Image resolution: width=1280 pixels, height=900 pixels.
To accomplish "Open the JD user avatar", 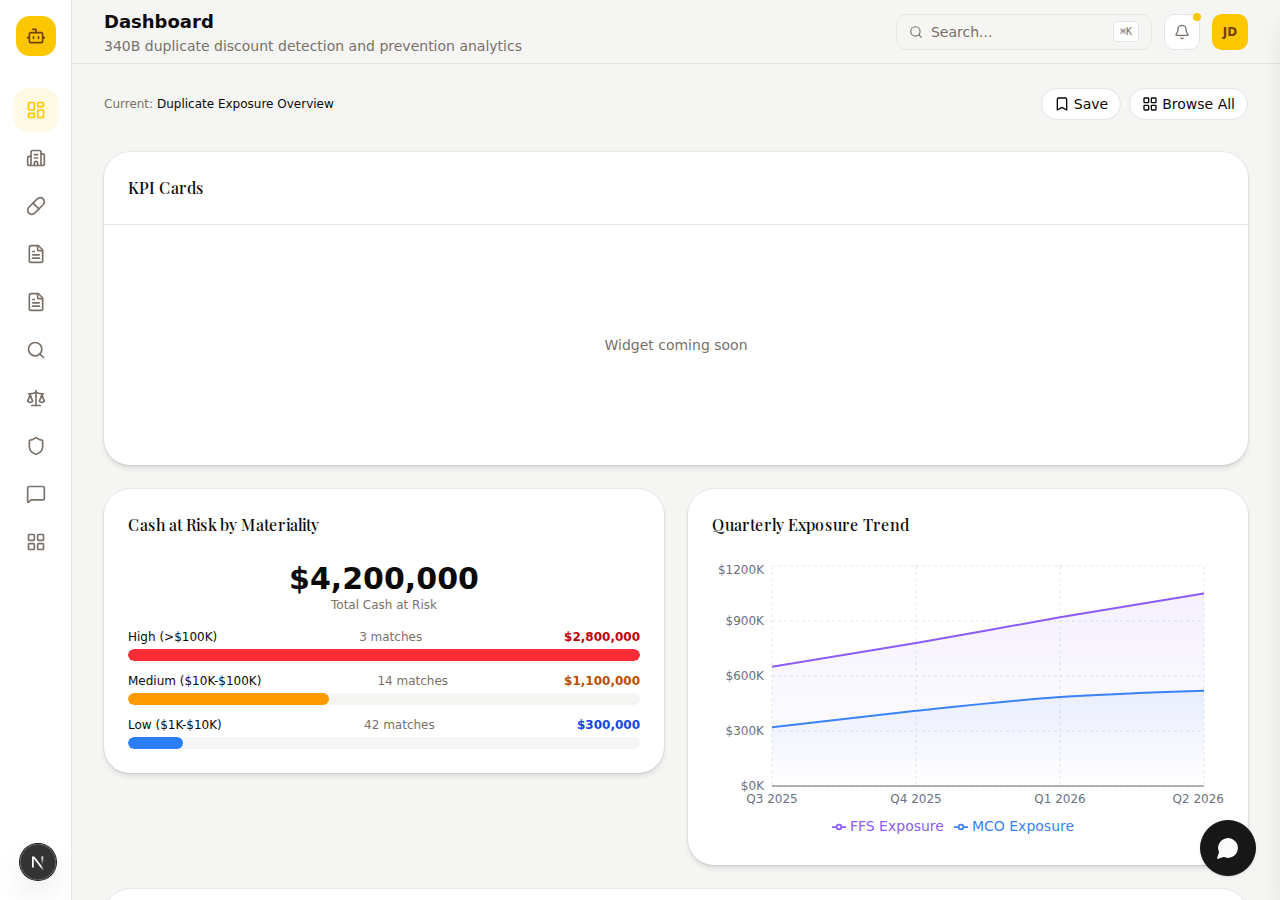I will (x=1230, y=32).
